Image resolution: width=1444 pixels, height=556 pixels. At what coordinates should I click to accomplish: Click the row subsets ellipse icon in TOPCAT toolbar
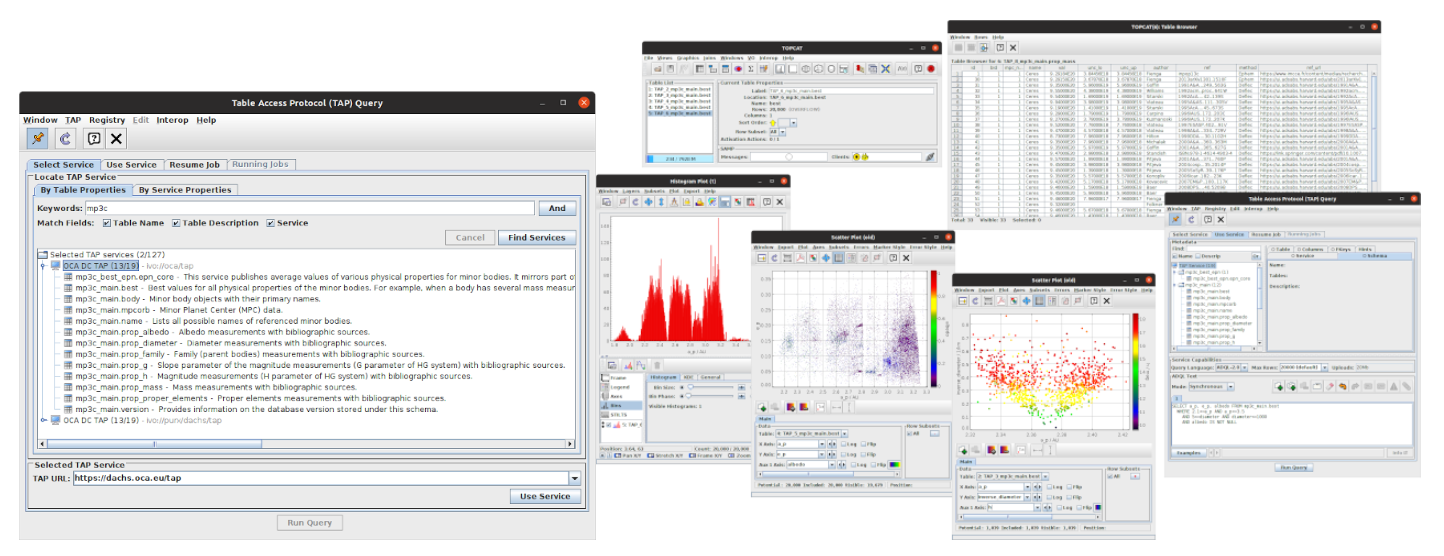click(x=738, y=69)
